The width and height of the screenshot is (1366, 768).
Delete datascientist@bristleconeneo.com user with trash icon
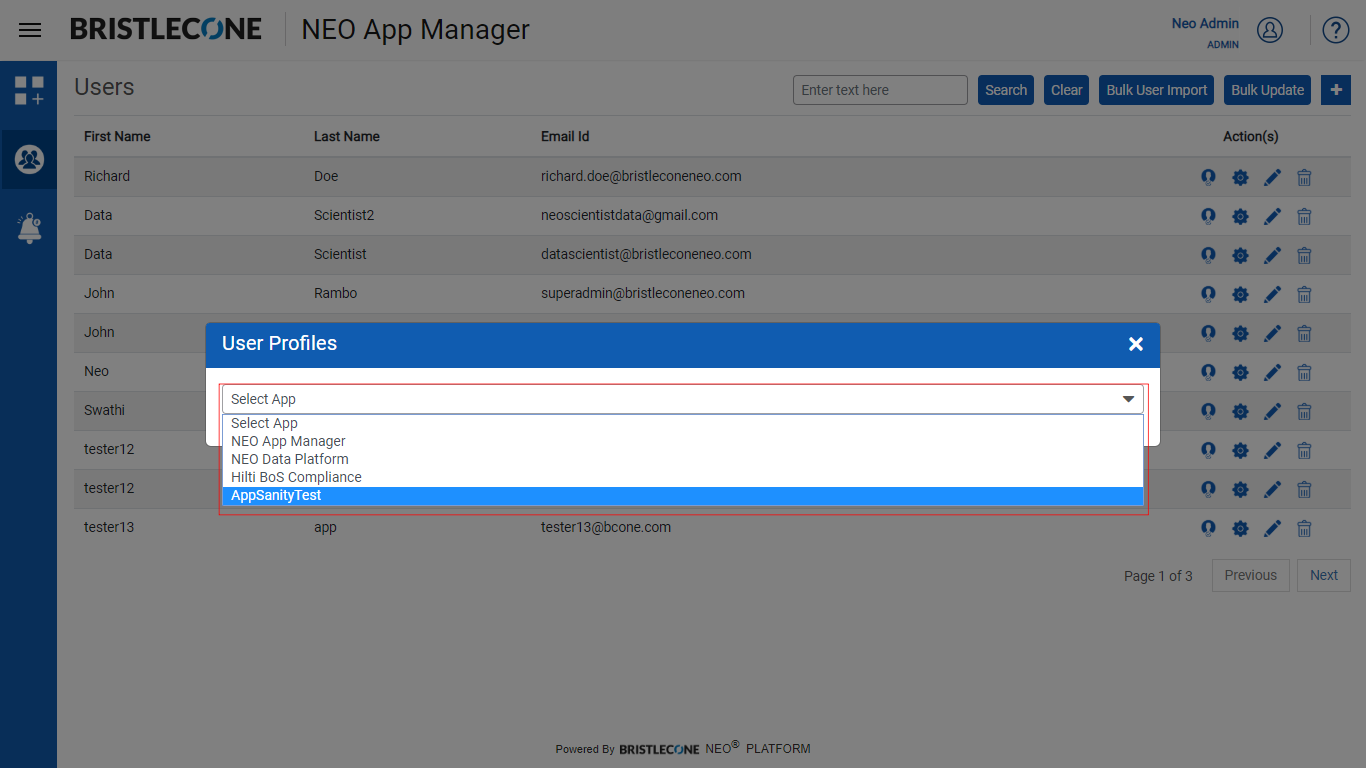pyautogui.click(x=1304, y=255)
